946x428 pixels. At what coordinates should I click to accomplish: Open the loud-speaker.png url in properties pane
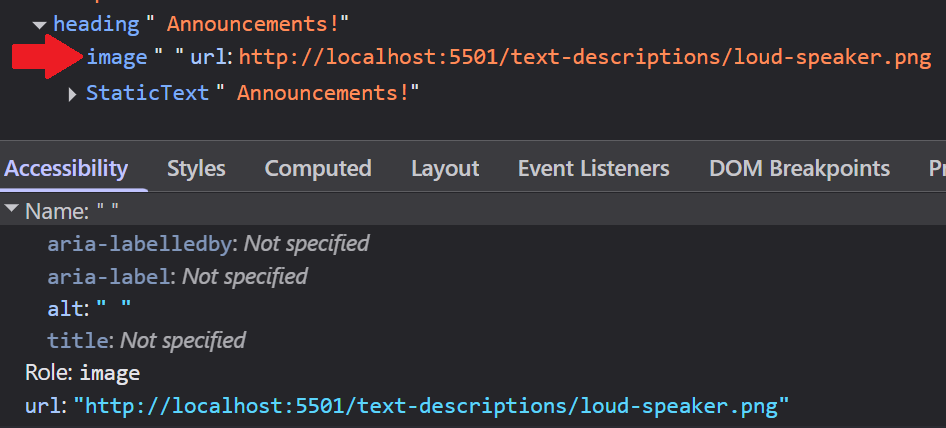pos(431,406)
